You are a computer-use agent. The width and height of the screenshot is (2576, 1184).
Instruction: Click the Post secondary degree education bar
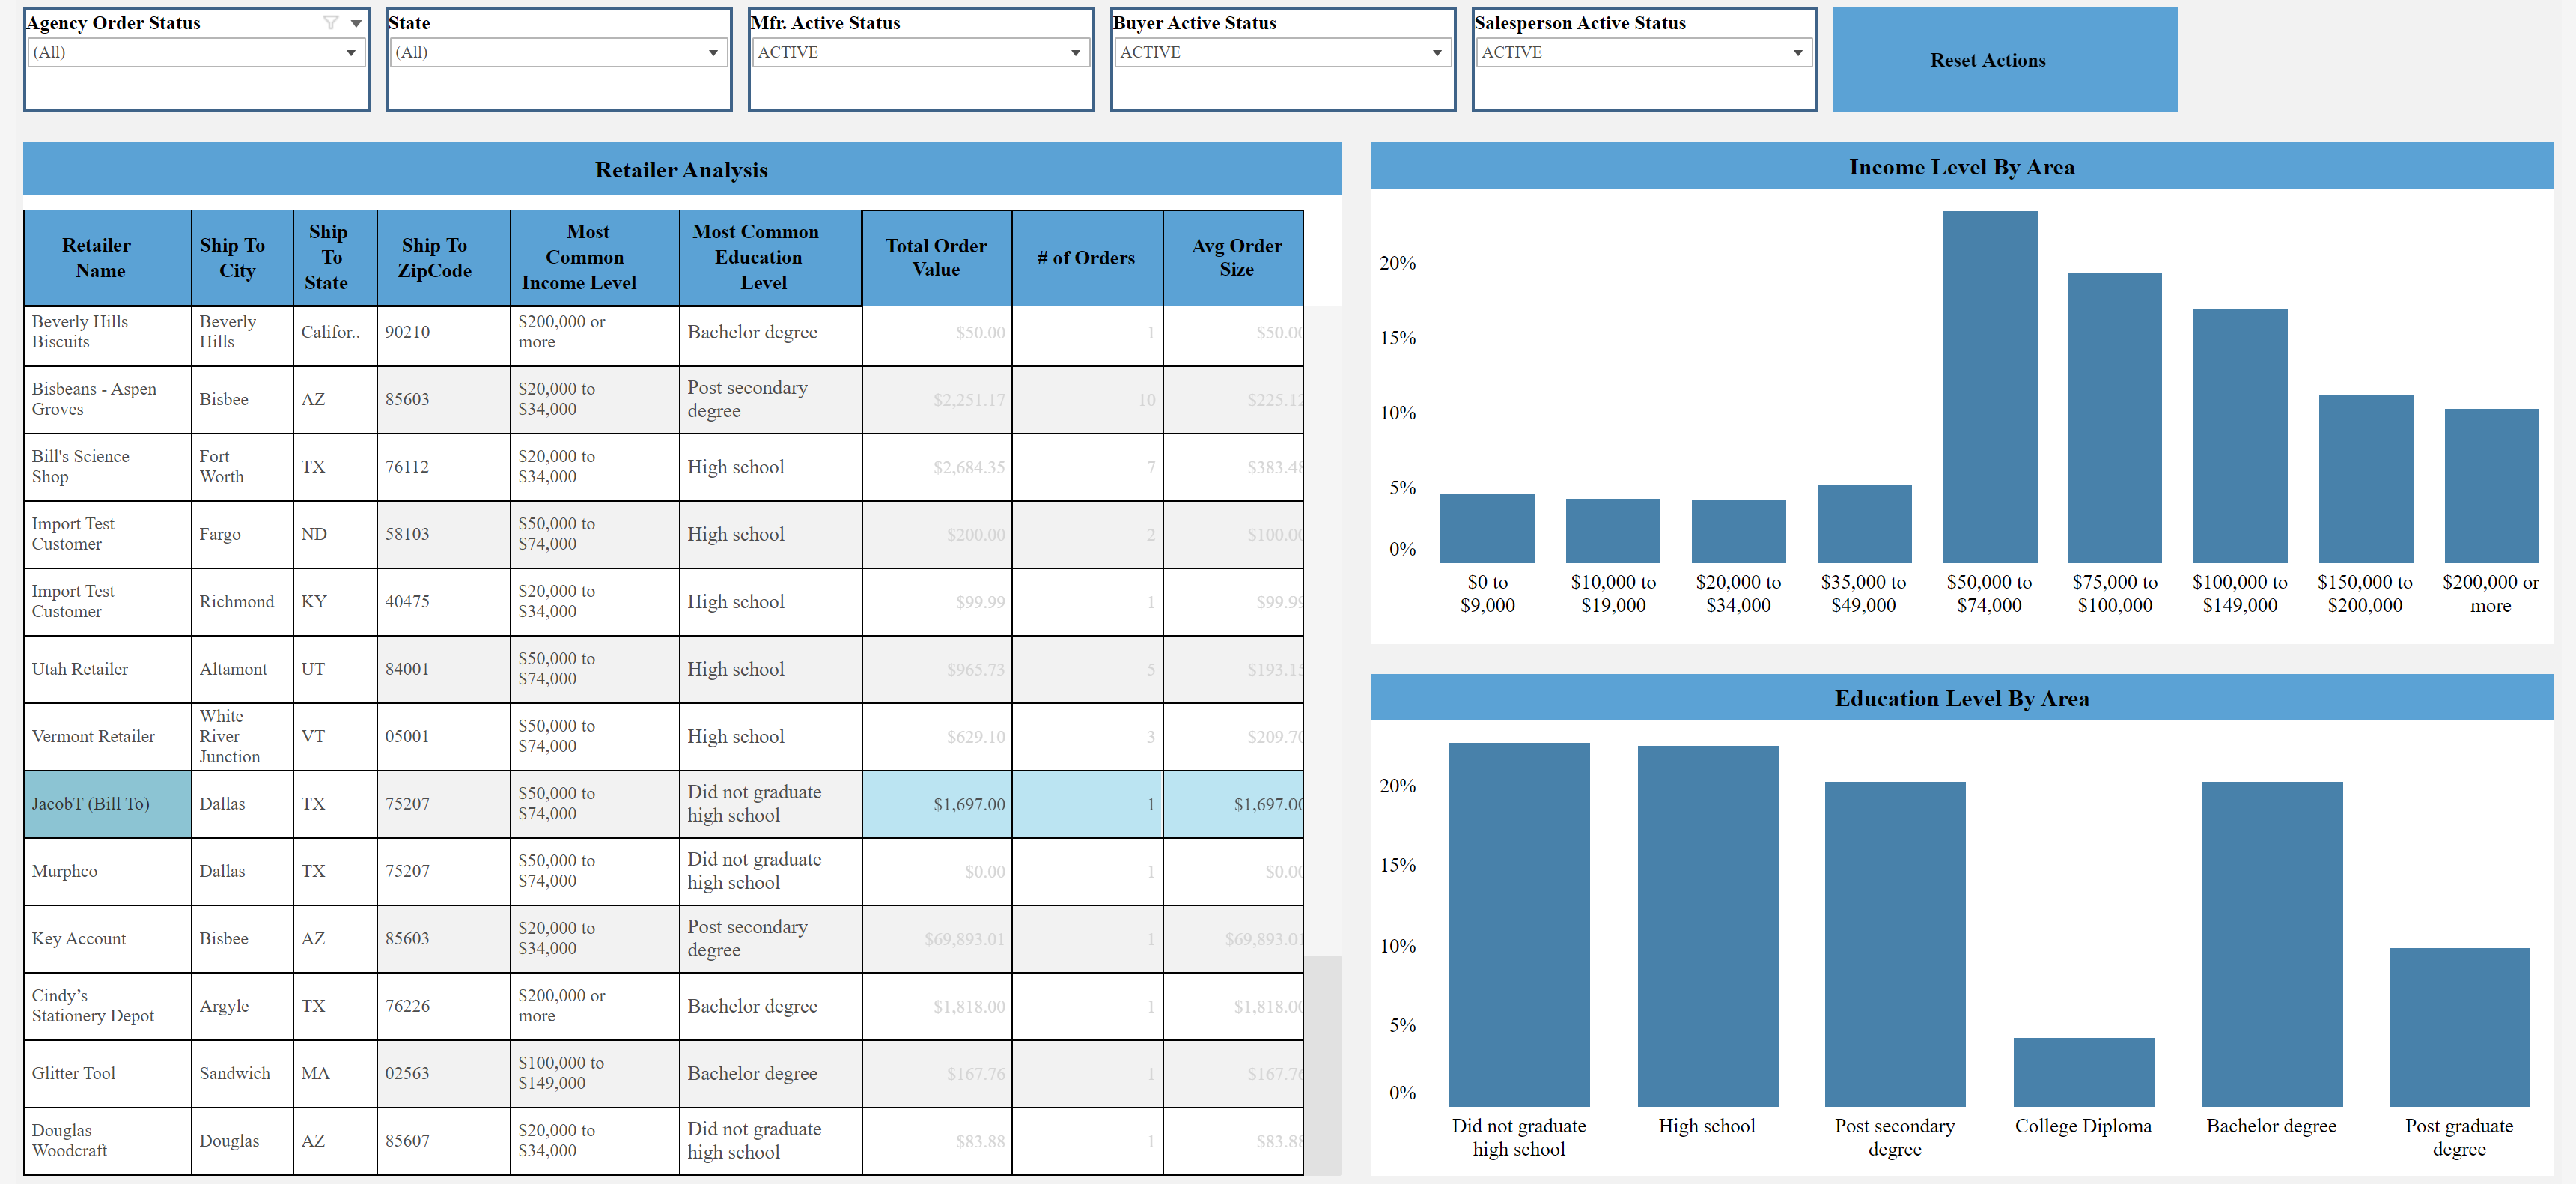pos(1895,944)
